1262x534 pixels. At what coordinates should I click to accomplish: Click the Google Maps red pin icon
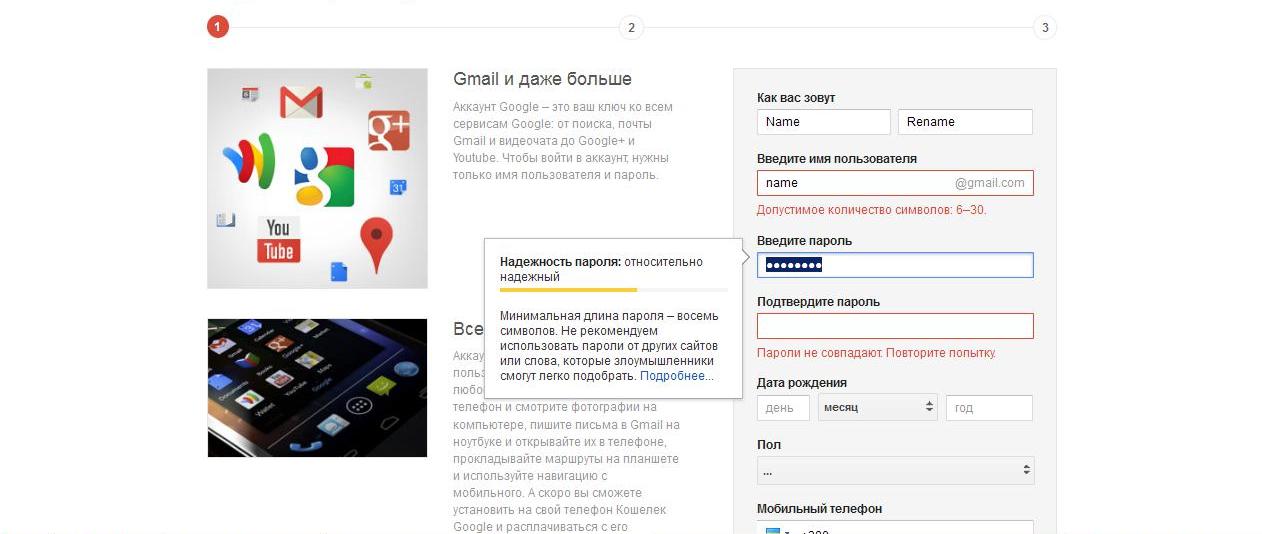(x=376, y=244)
